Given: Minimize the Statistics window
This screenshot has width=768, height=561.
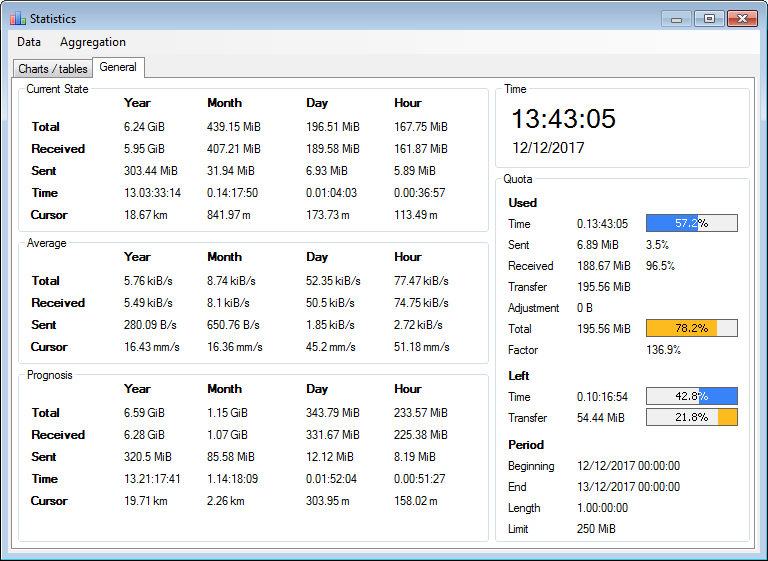Looking at the screenshot, I should (x=676, y=19).
